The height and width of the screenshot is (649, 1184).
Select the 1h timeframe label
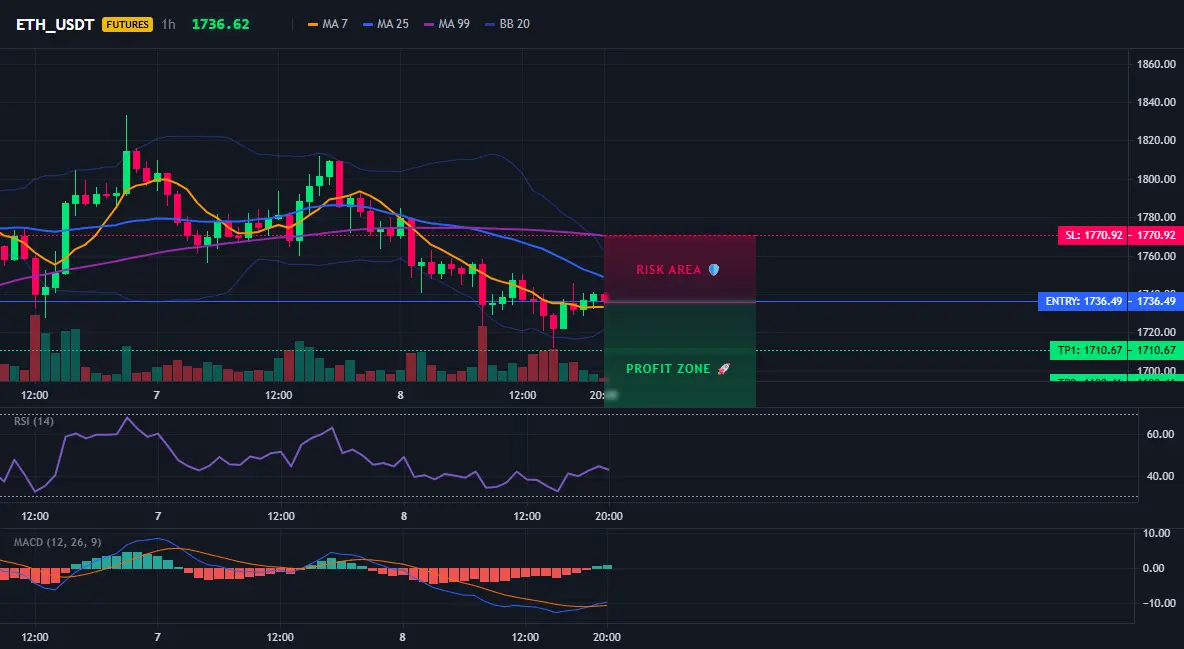168,24
